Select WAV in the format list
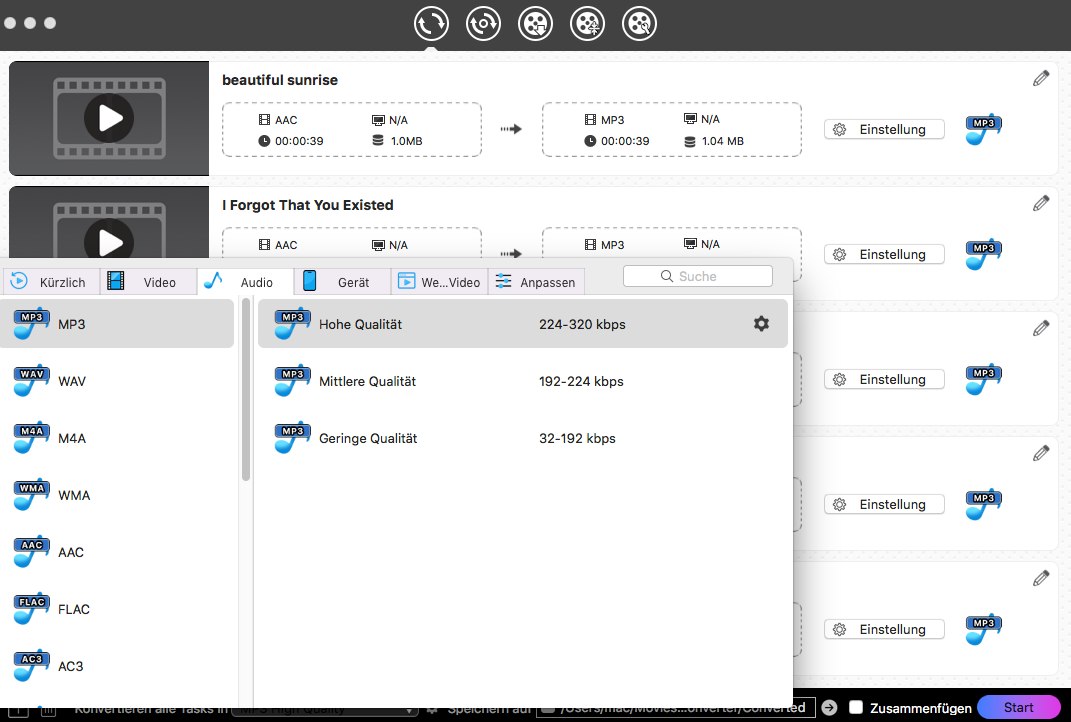Screen dimensions: 1071x722 click(x=117, y=381)
